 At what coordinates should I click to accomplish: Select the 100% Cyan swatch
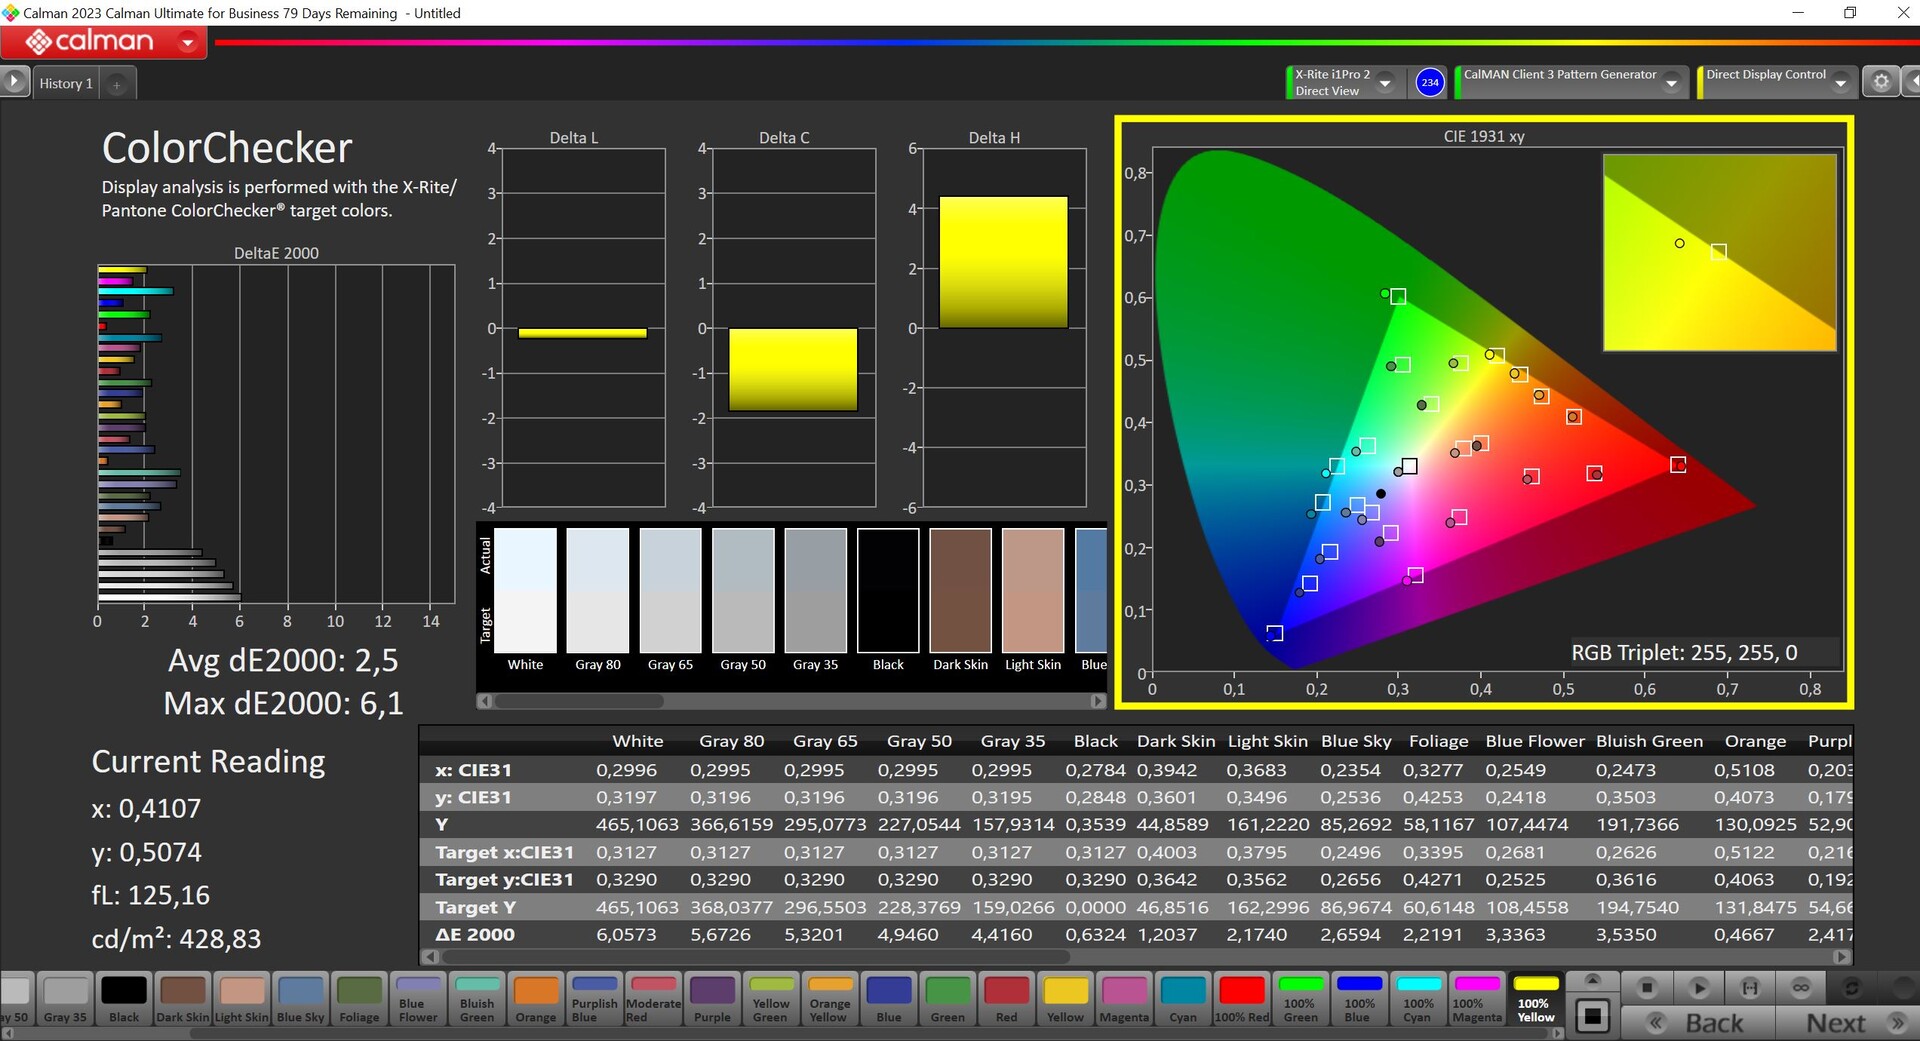click(1418, 998)
